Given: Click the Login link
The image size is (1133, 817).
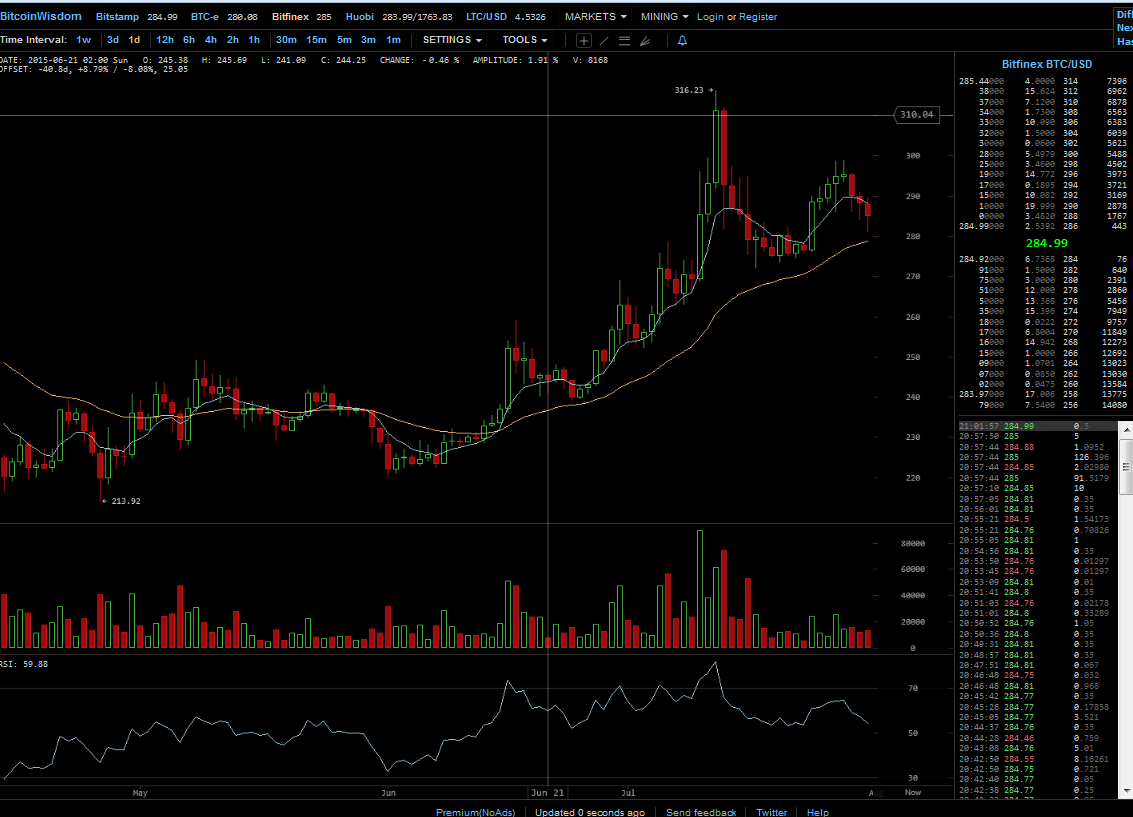Looking at the screenshot, I should [710, 17].
